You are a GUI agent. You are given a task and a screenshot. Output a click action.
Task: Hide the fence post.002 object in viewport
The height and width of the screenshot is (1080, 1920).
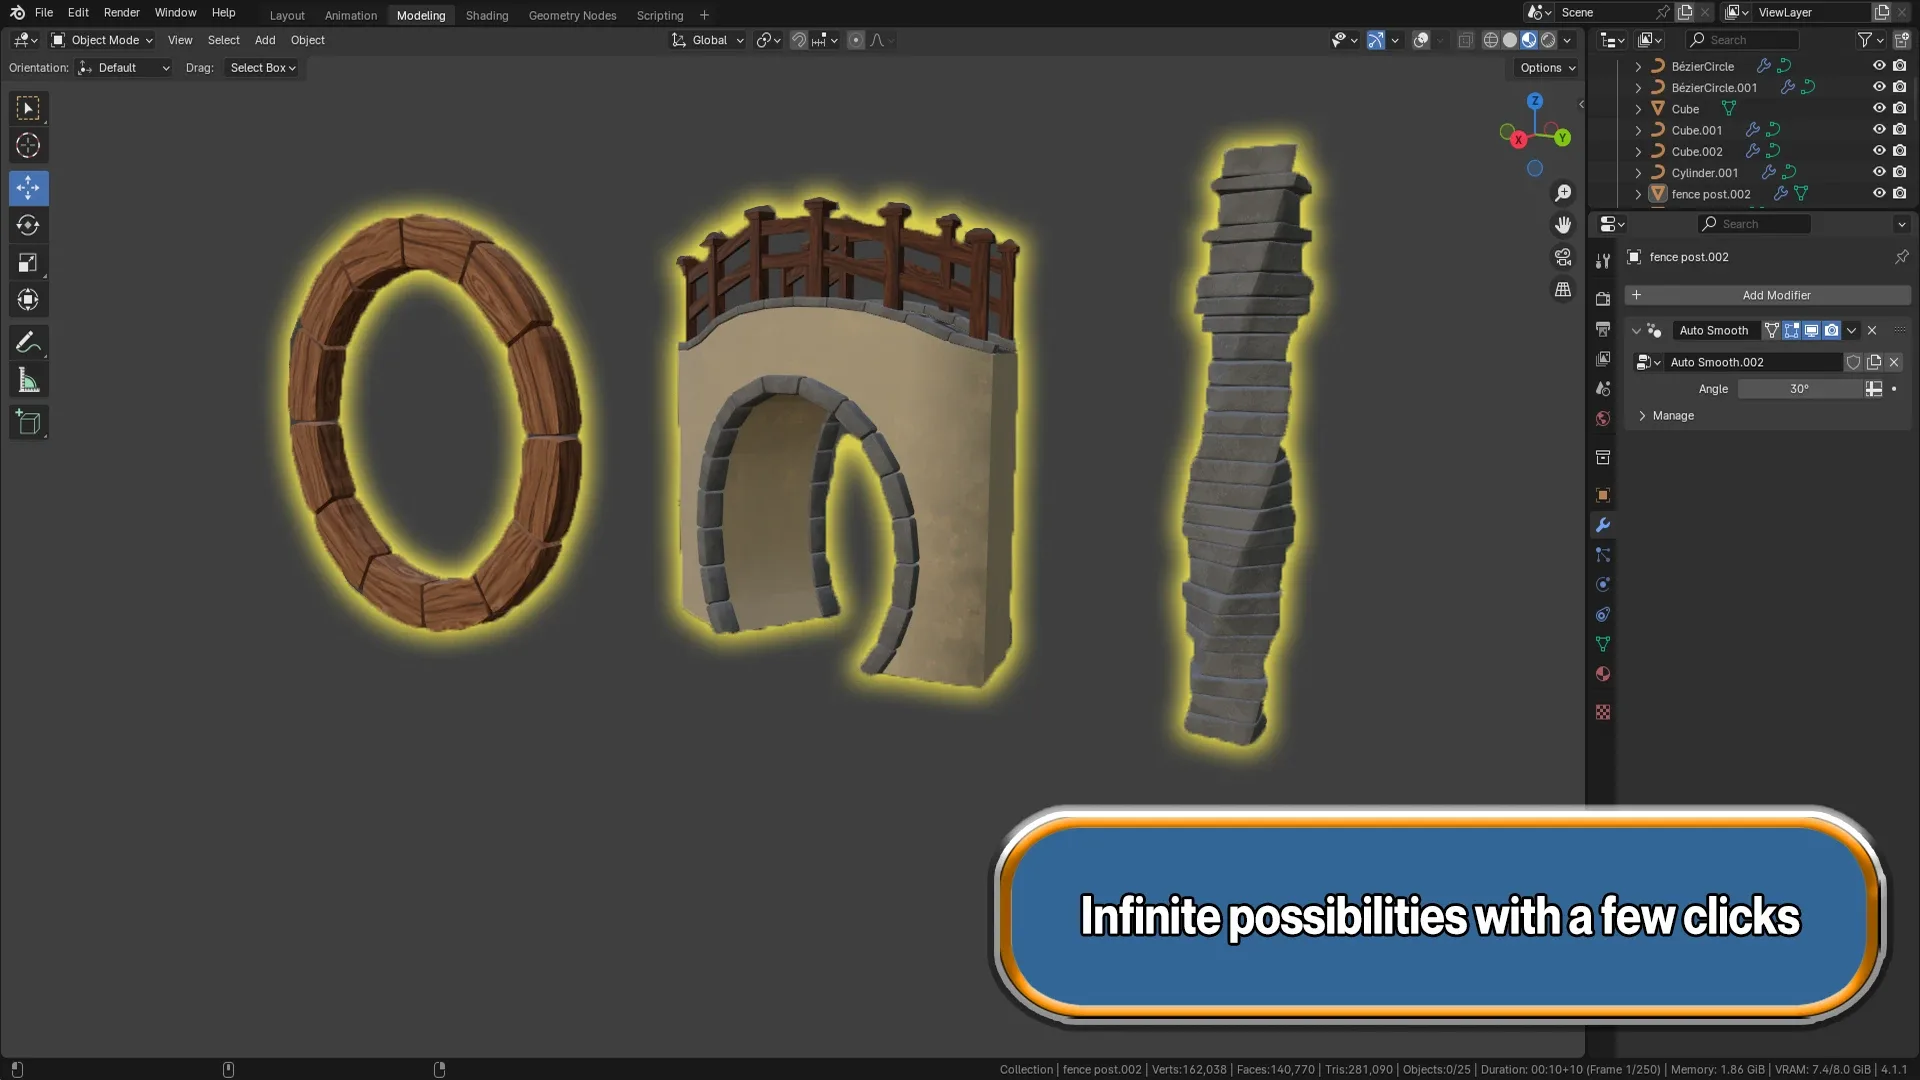(1879, 194)
